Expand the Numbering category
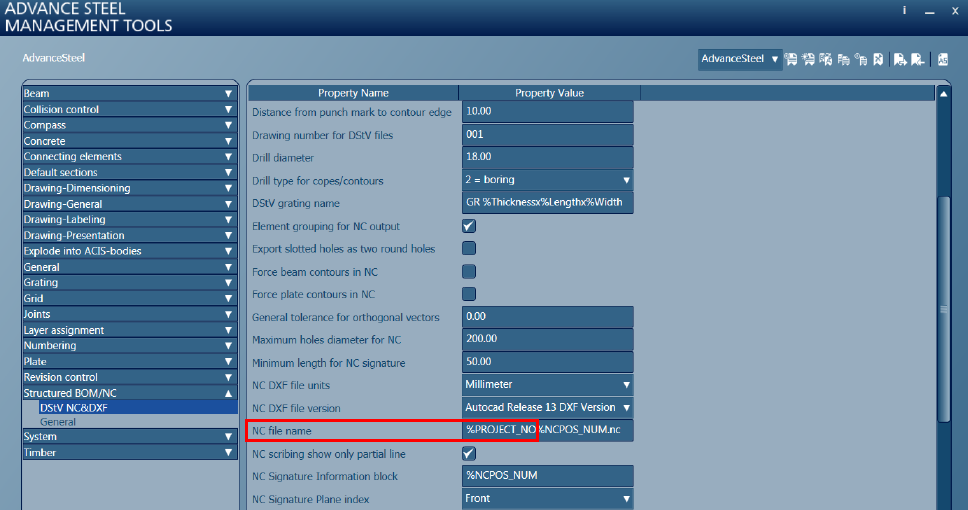The width and height of the screenshot is (968, 510). pyautogui.click(x=130, y=345)
